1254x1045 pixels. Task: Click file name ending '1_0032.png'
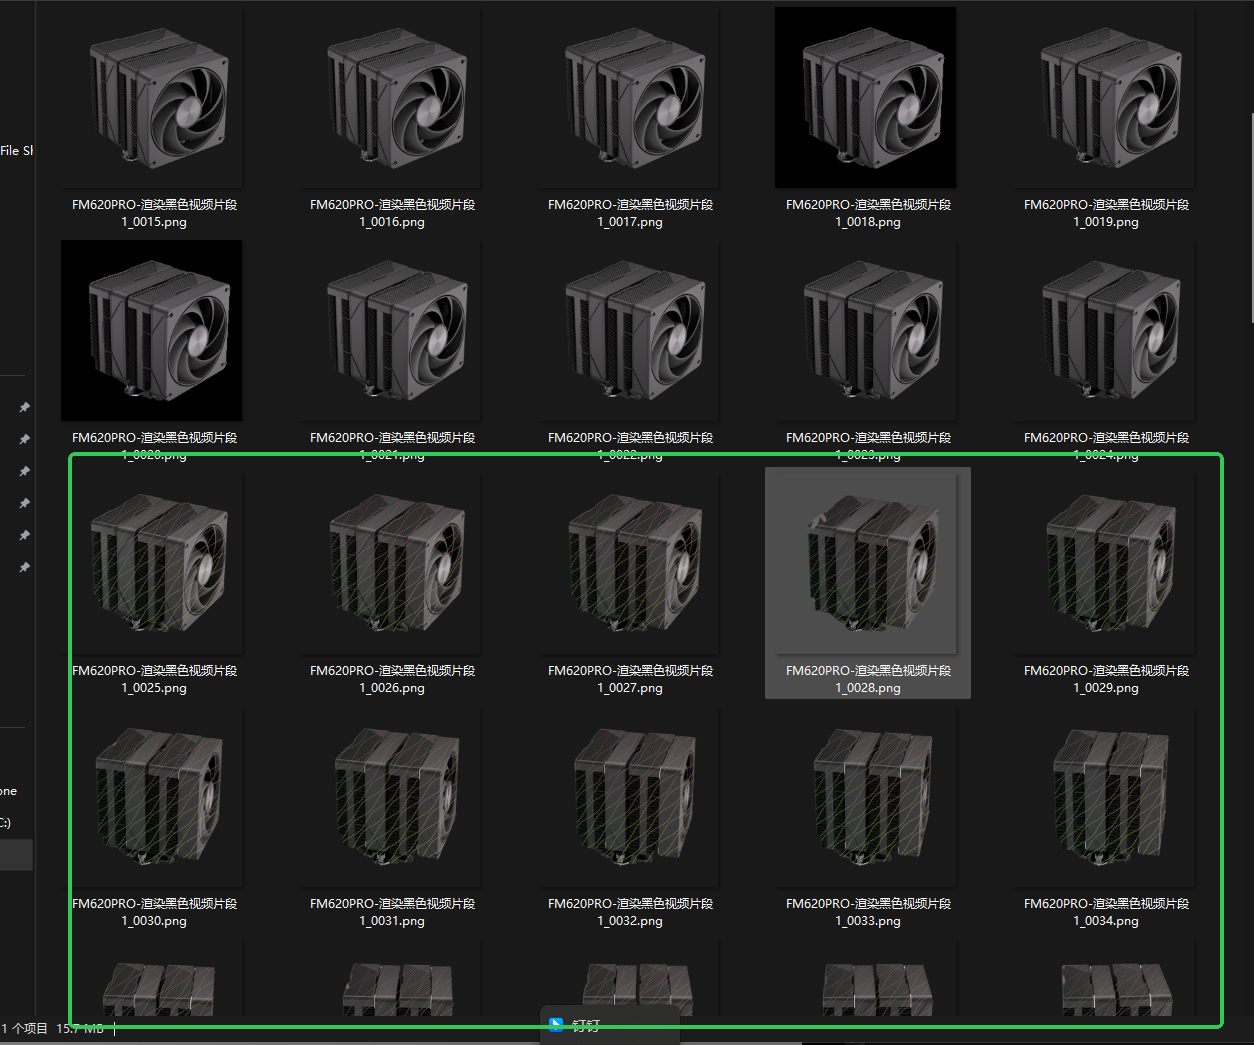(x=630, y=912)
